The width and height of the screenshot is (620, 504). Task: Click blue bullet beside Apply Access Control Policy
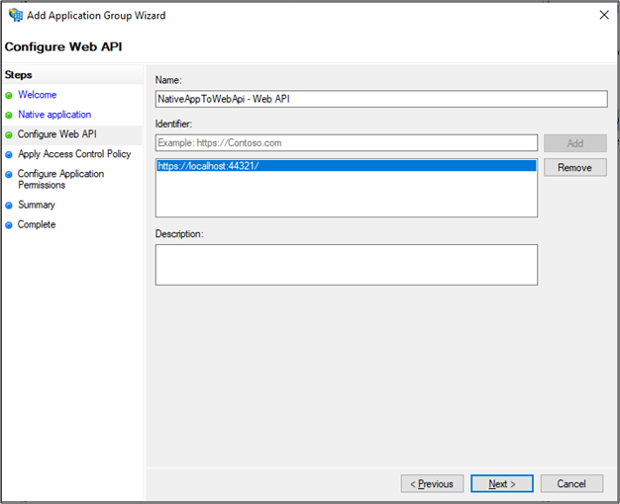point(9,155)
